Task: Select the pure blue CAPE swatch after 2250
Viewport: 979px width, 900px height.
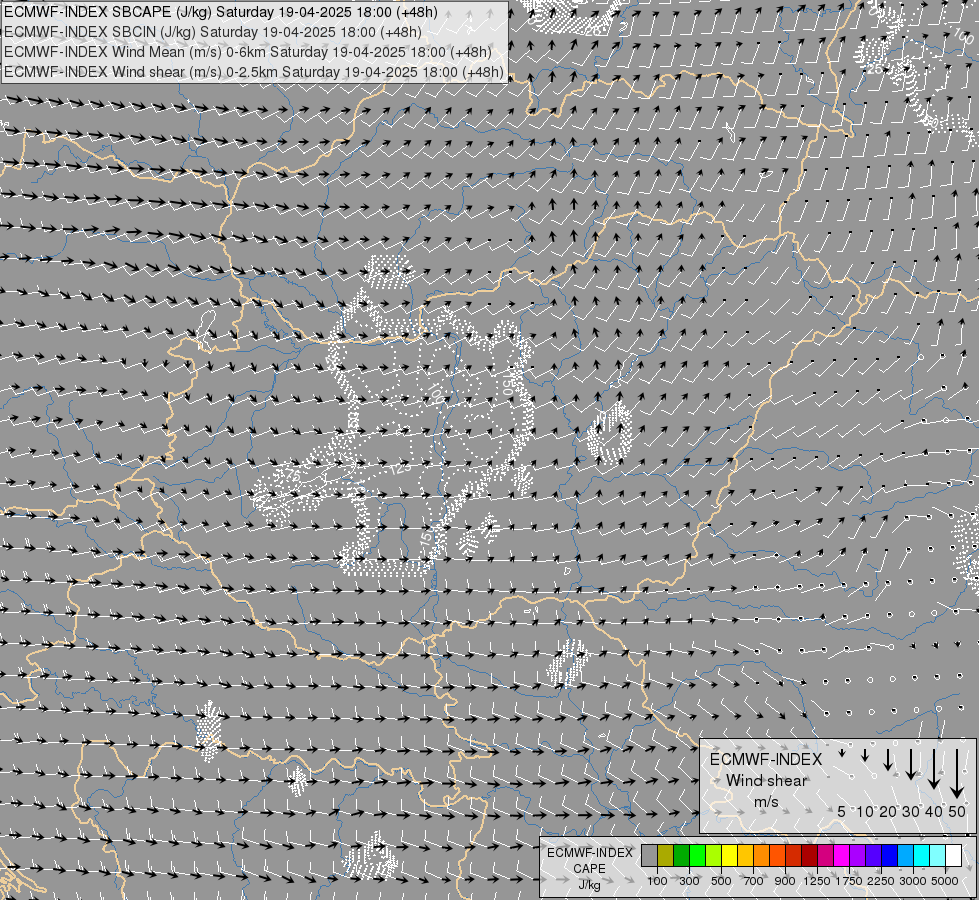Action: coord(890,856)
